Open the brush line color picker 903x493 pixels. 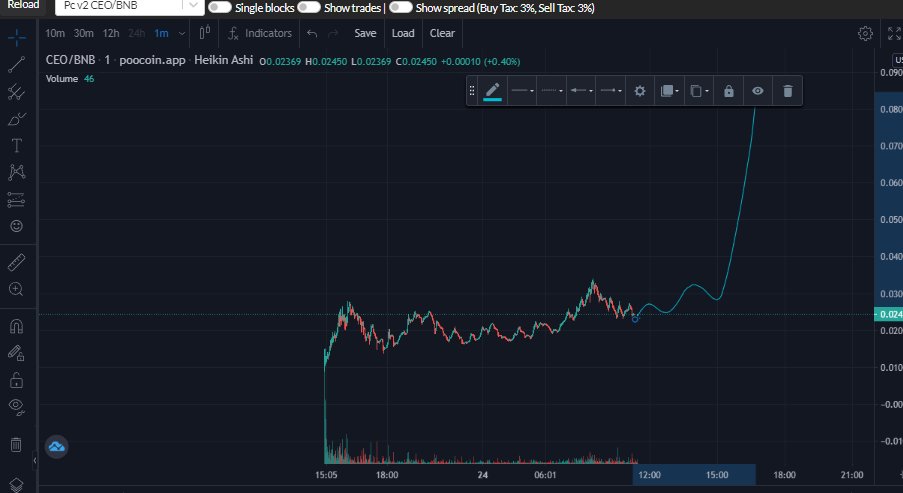[492, 91]
